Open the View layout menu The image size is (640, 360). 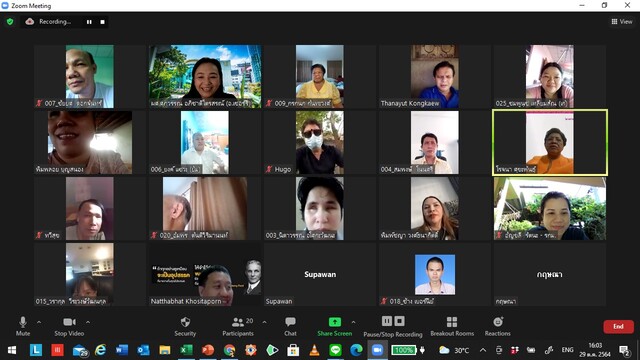(622, 22)
